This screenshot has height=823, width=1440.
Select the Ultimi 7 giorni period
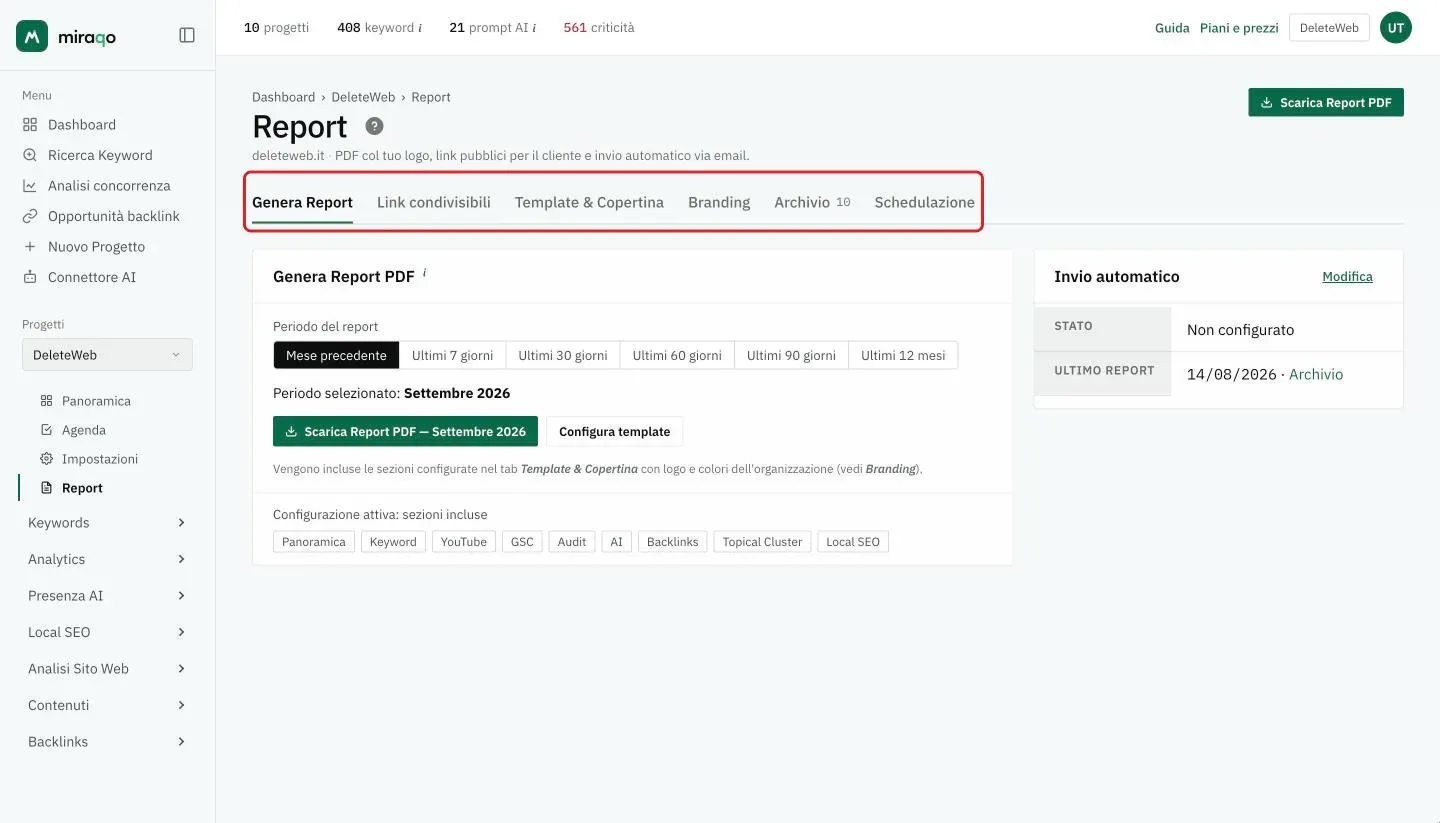(452, 355)
